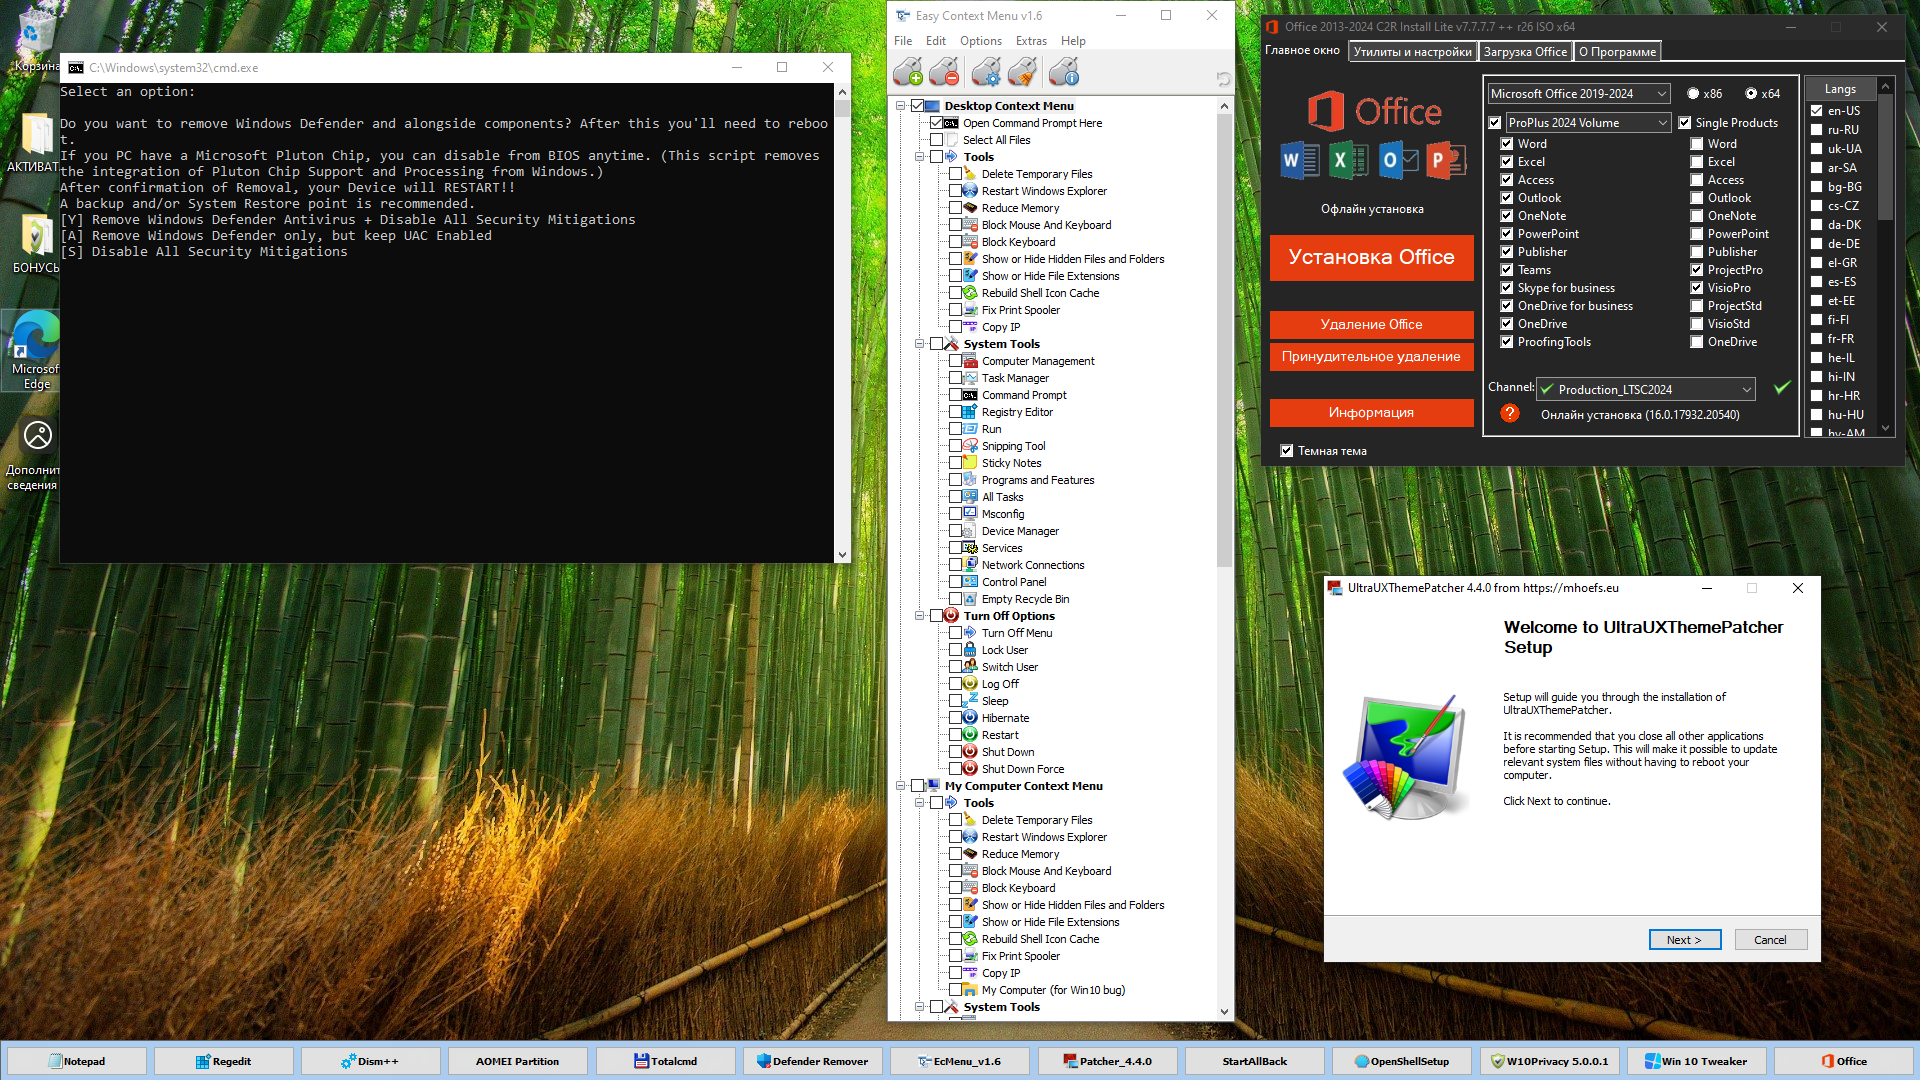
Task: Open the БОНУСЫ folder desktop icon
Action: [36, 243]
